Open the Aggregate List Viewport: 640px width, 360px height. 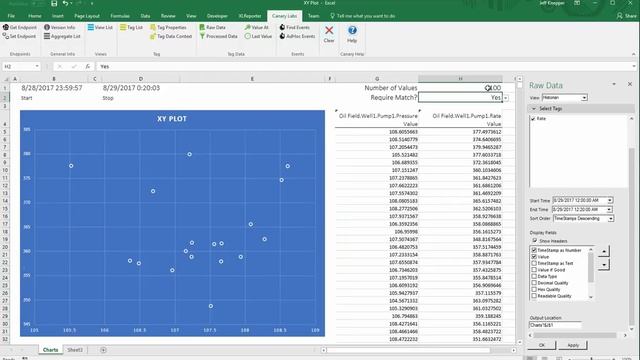coord(62,36)
